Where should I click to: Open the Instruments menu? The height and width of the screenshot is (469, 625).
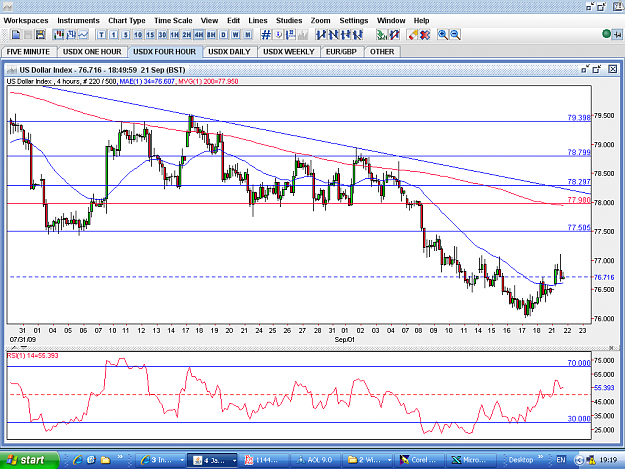coord(78,21)
